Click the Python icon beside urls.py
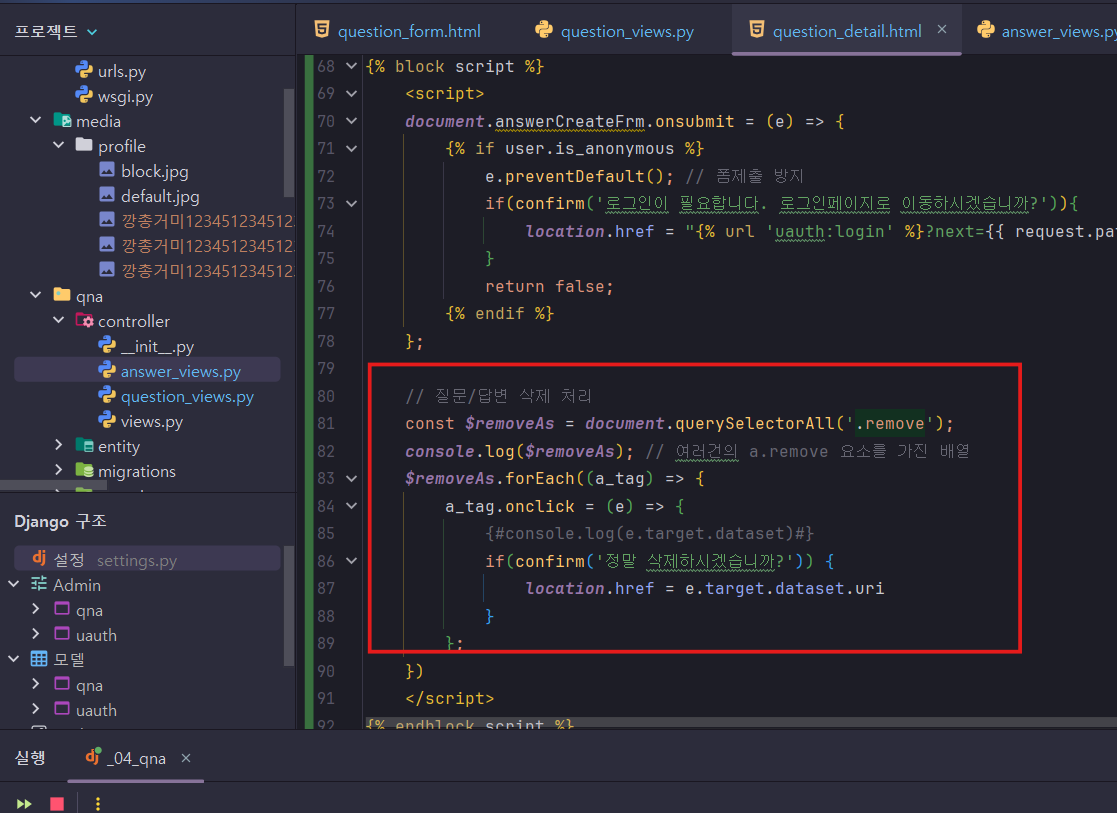The height and width of the screenshot is (813, 1117). coord(84,70)
